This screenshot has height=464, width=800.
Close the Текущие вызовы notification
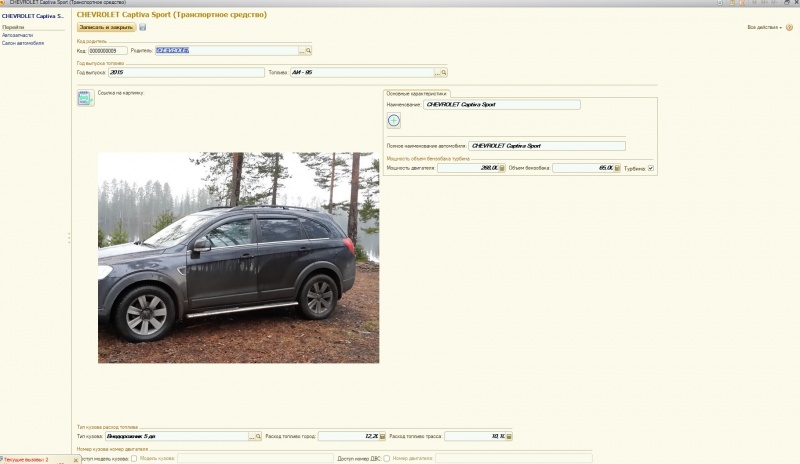[x=76, y=460]
